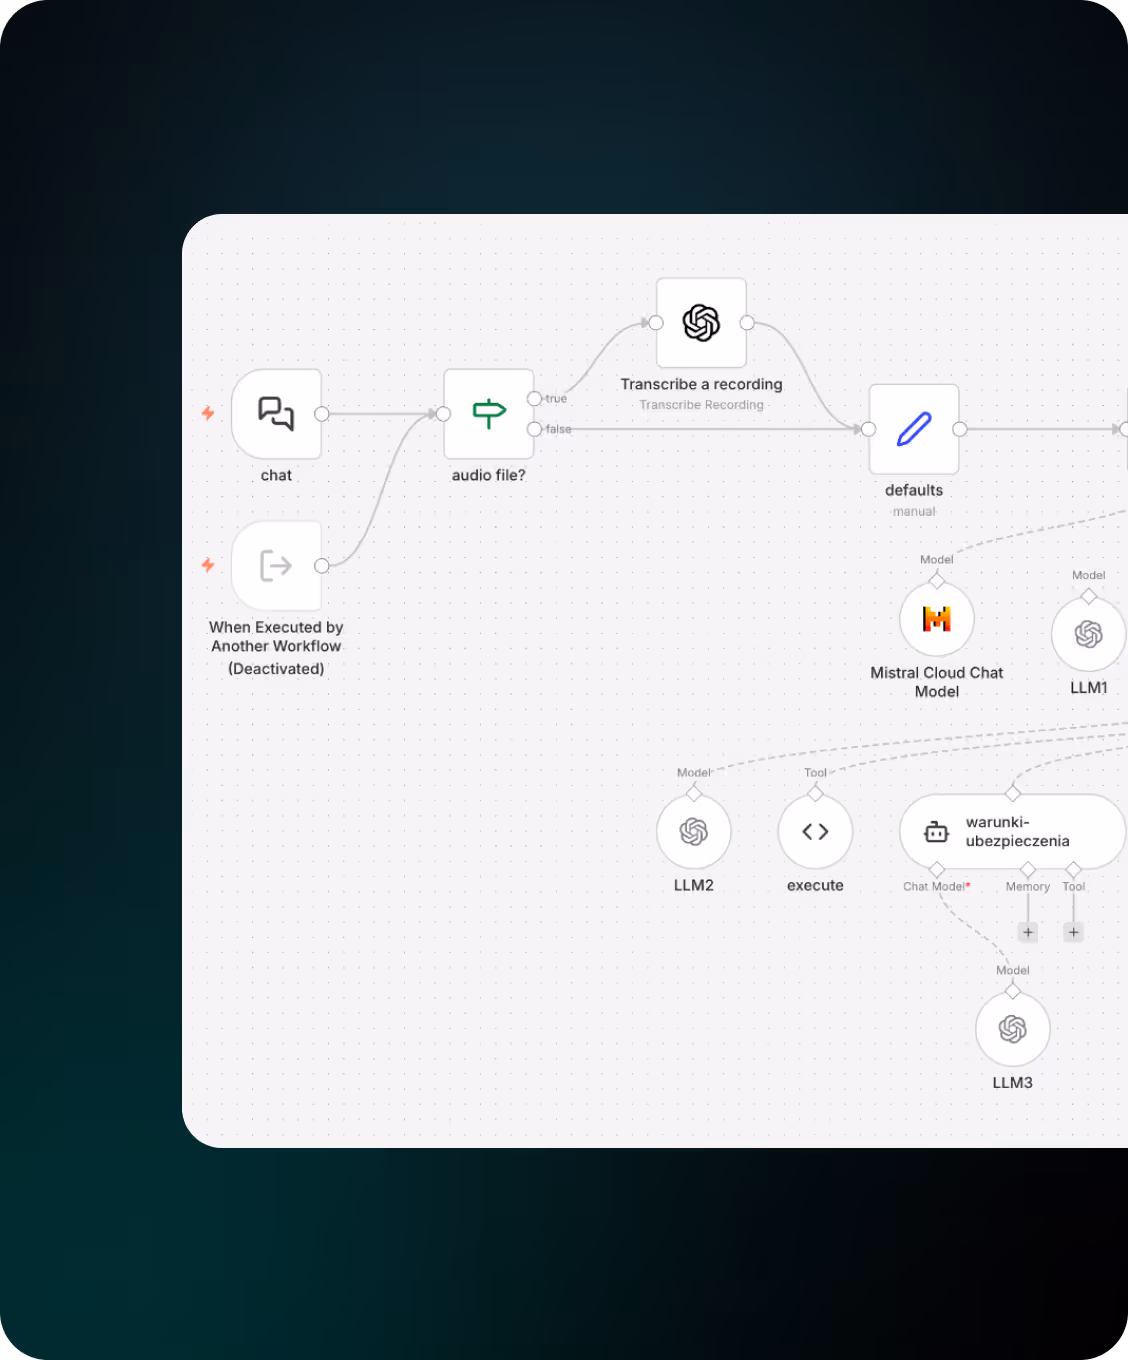Viewport: 1128px width, 1360px height.
Task: Open the "execute" code tool node
Action: (815, 831)
